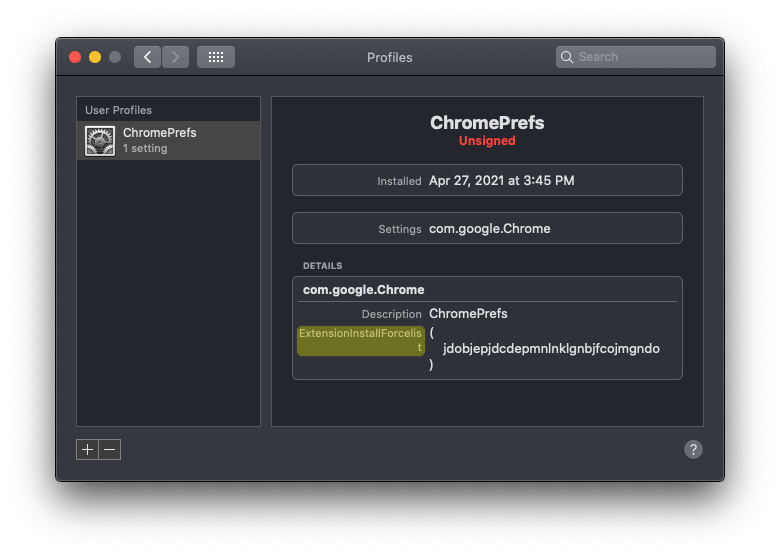
Task: Click bold com.google.Chrome details header
Action: [364, 289]
